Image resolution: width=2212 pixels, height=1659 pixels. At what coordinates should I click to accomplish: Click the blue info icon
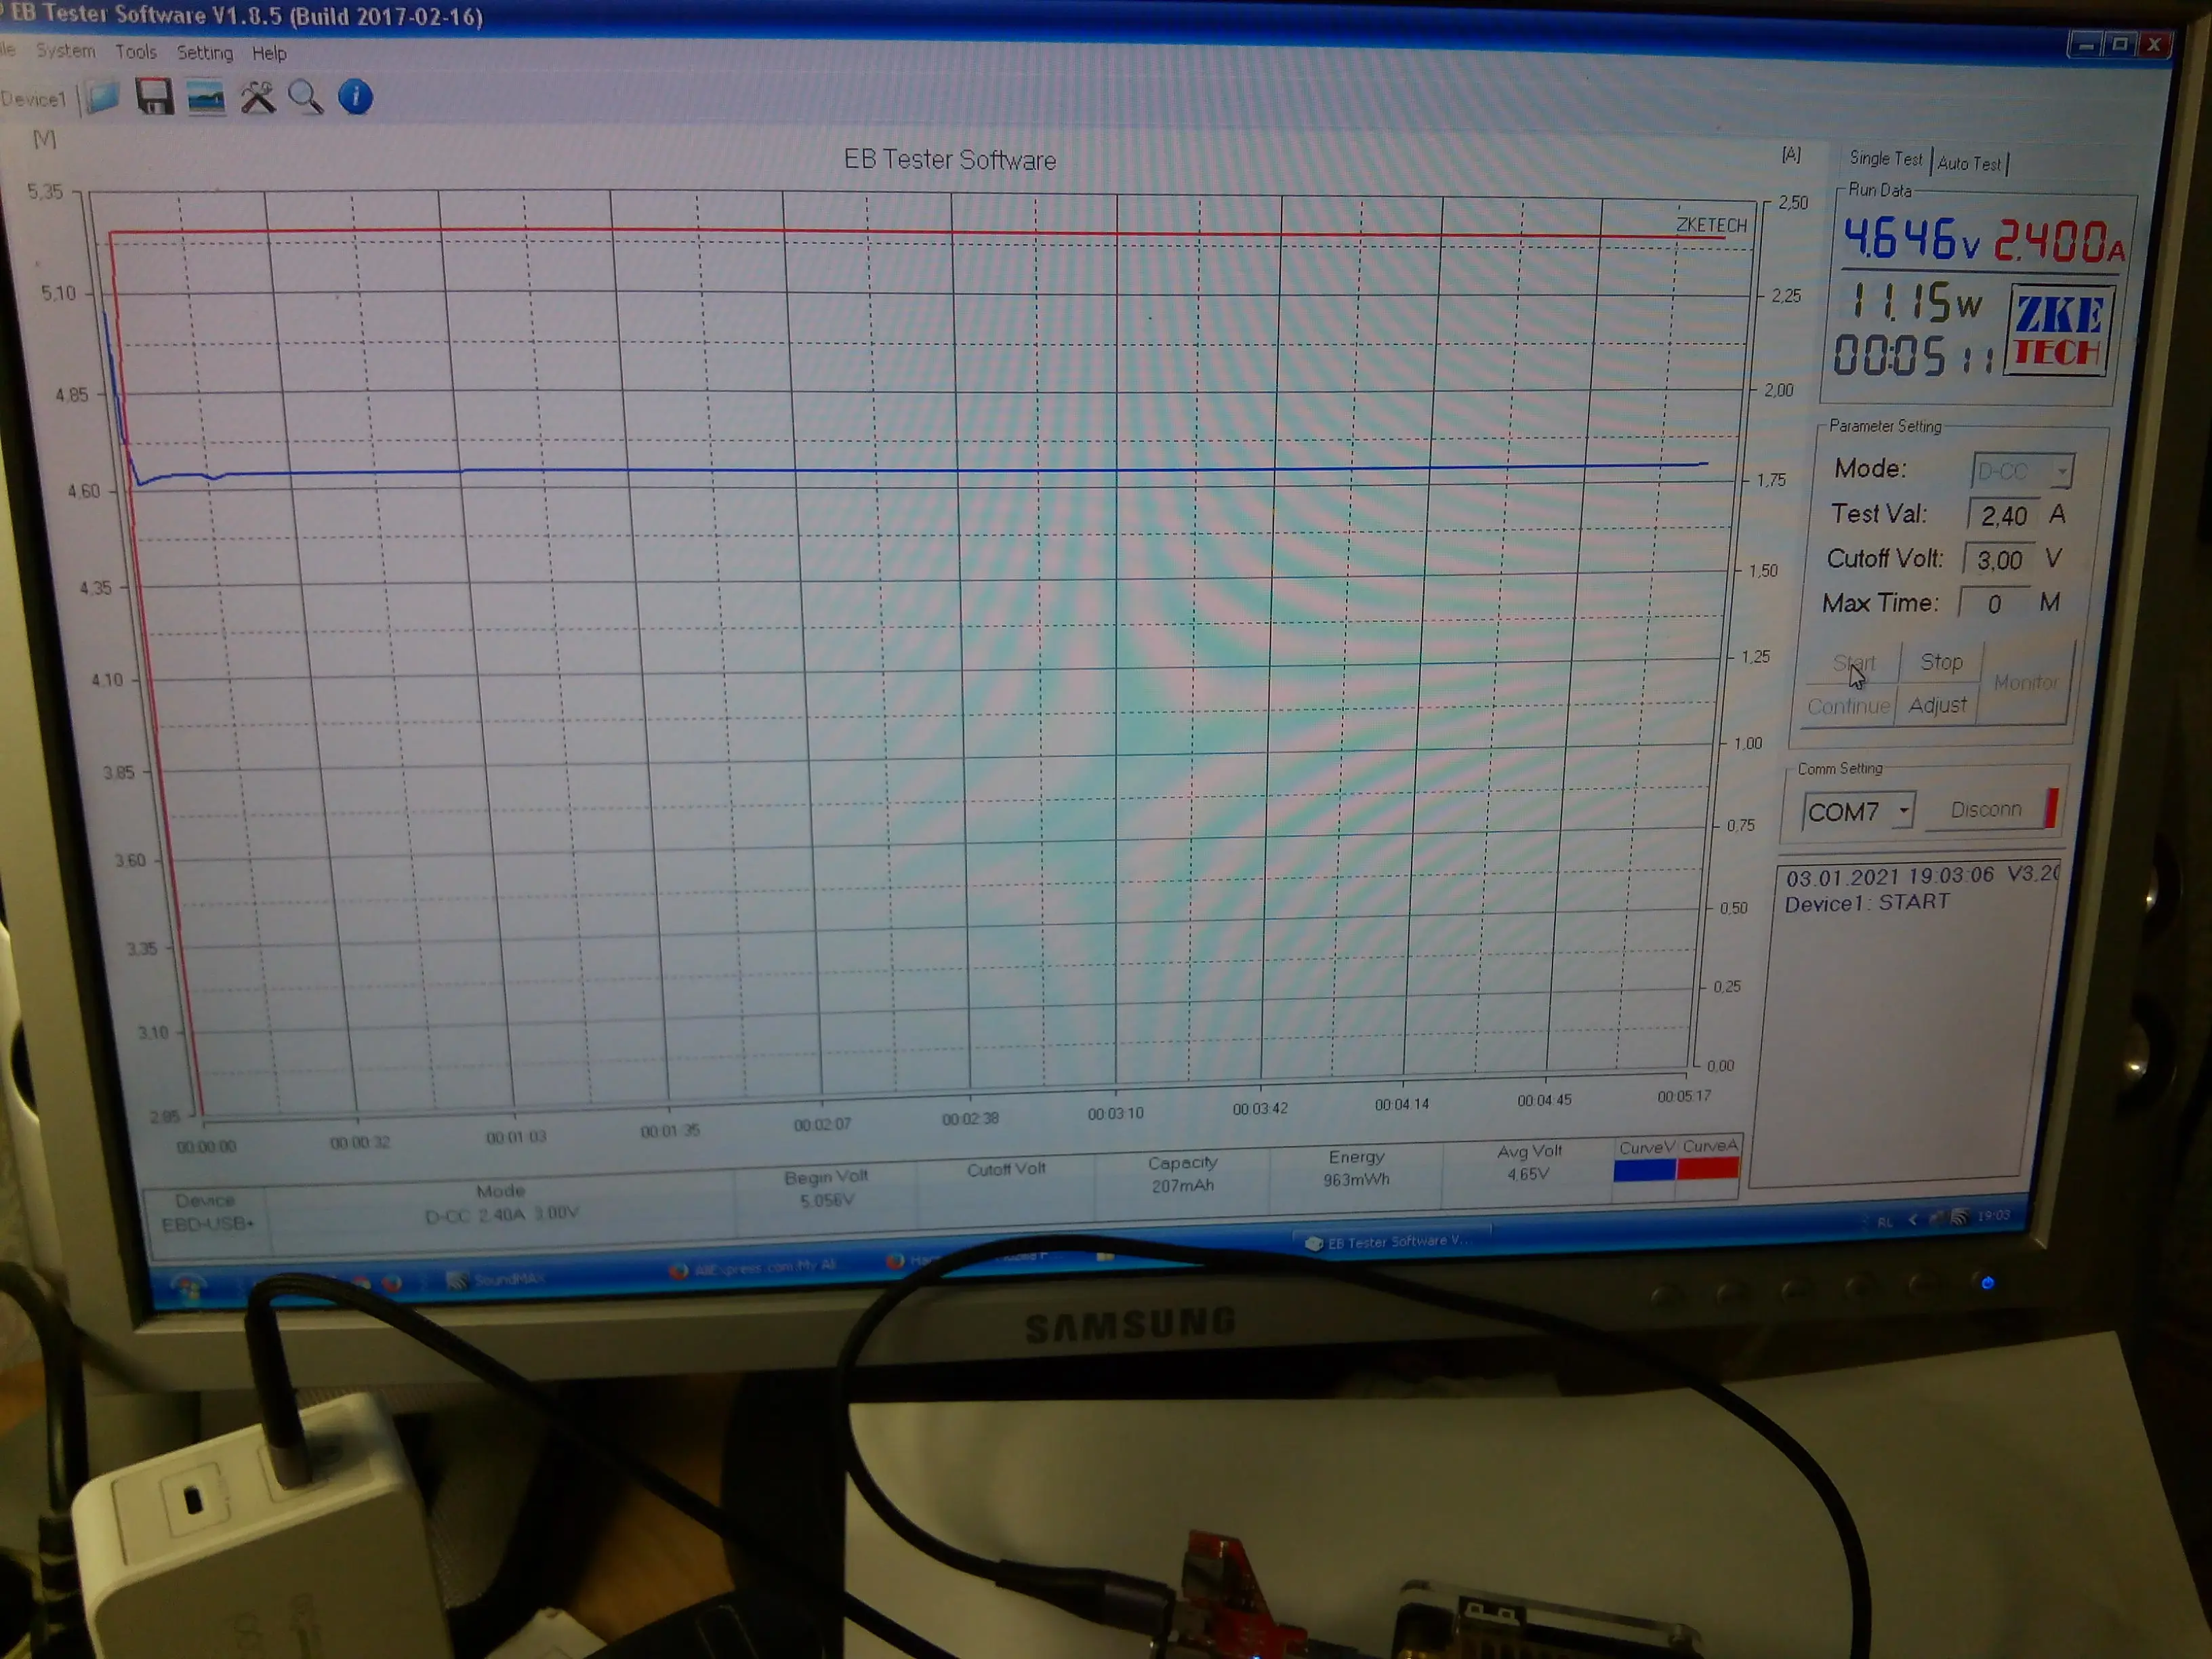355,97
